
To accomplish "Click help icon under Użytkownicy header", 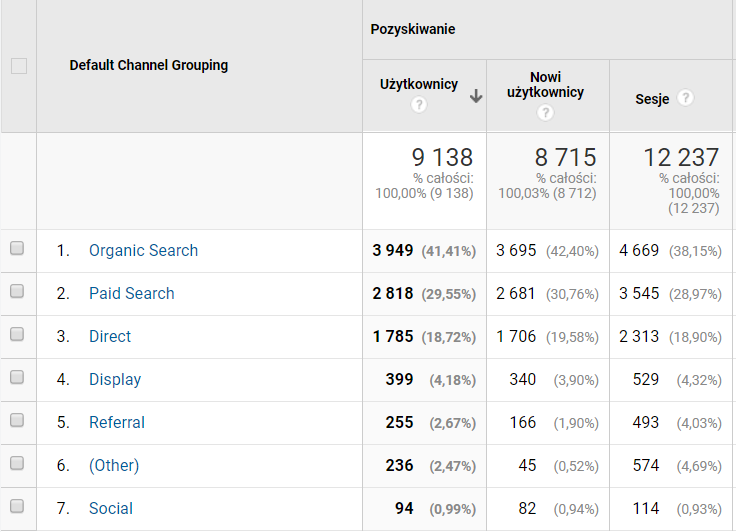I will click(x=419, y=106).
